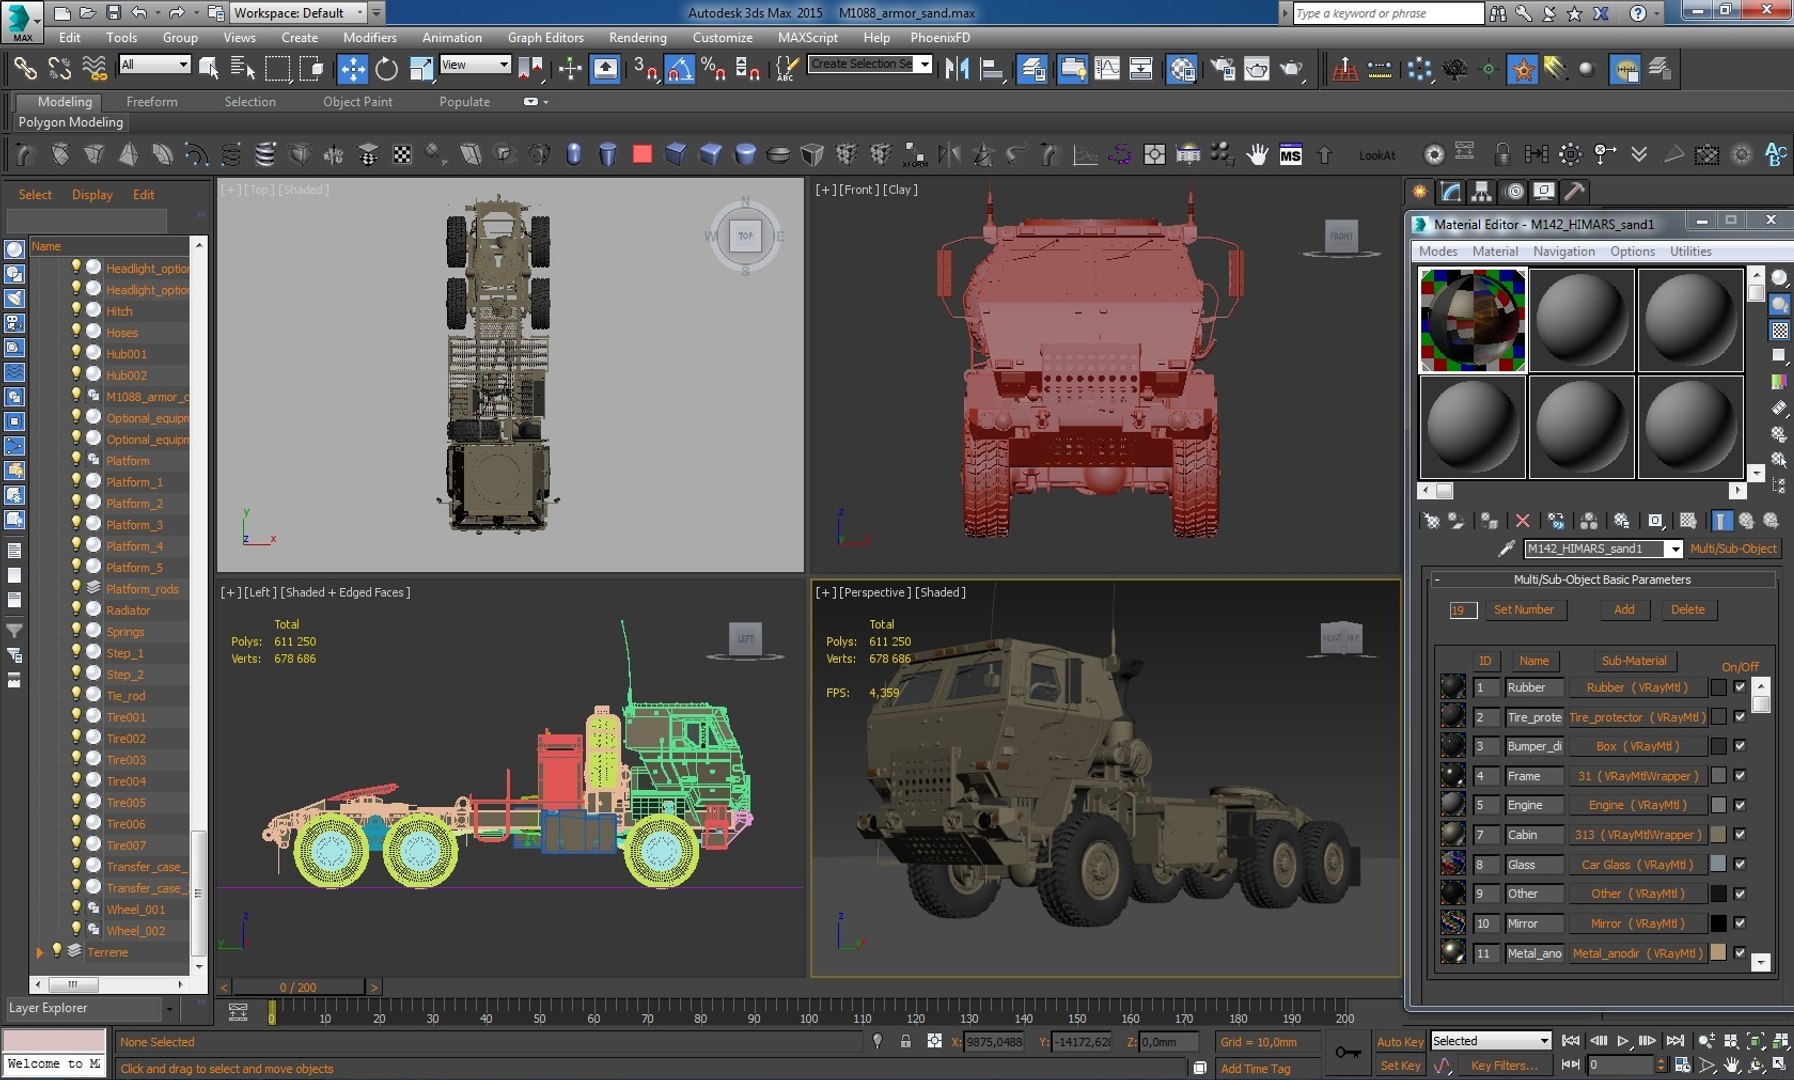Toggle visibility bulb for Tire001 layer
1794x1080 pixels.
point(75,716)
